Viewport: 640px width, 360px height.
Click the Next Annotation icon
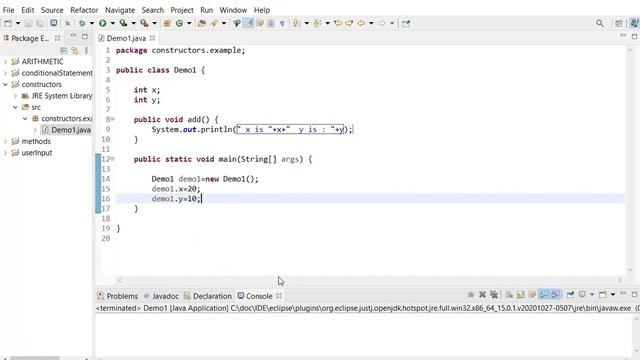coord(296,23)
